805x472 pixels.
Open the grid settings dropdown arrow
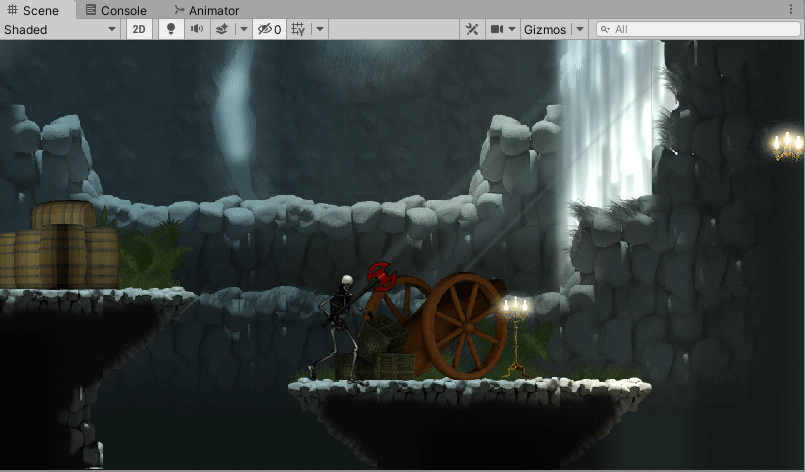[x=320, y=29]
